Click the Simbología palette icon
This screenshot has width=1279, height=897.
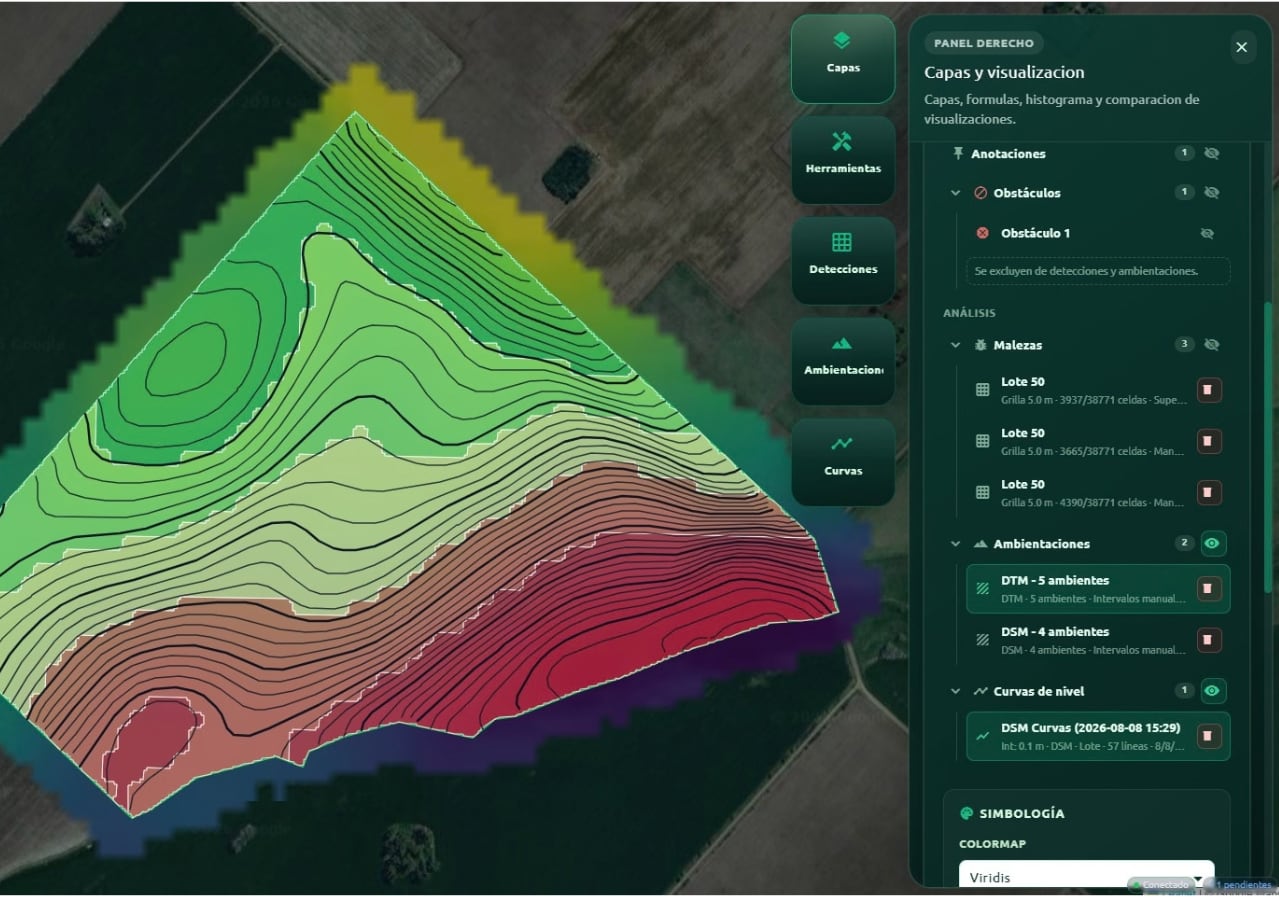966,813
